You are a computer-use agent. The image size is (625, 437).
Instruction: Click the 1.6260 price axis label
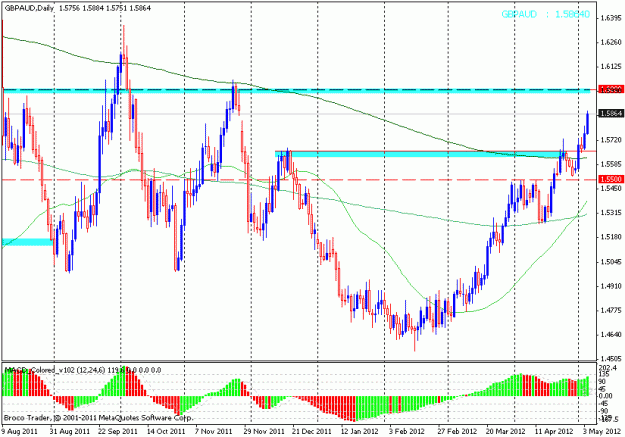(x=611, y=42)
